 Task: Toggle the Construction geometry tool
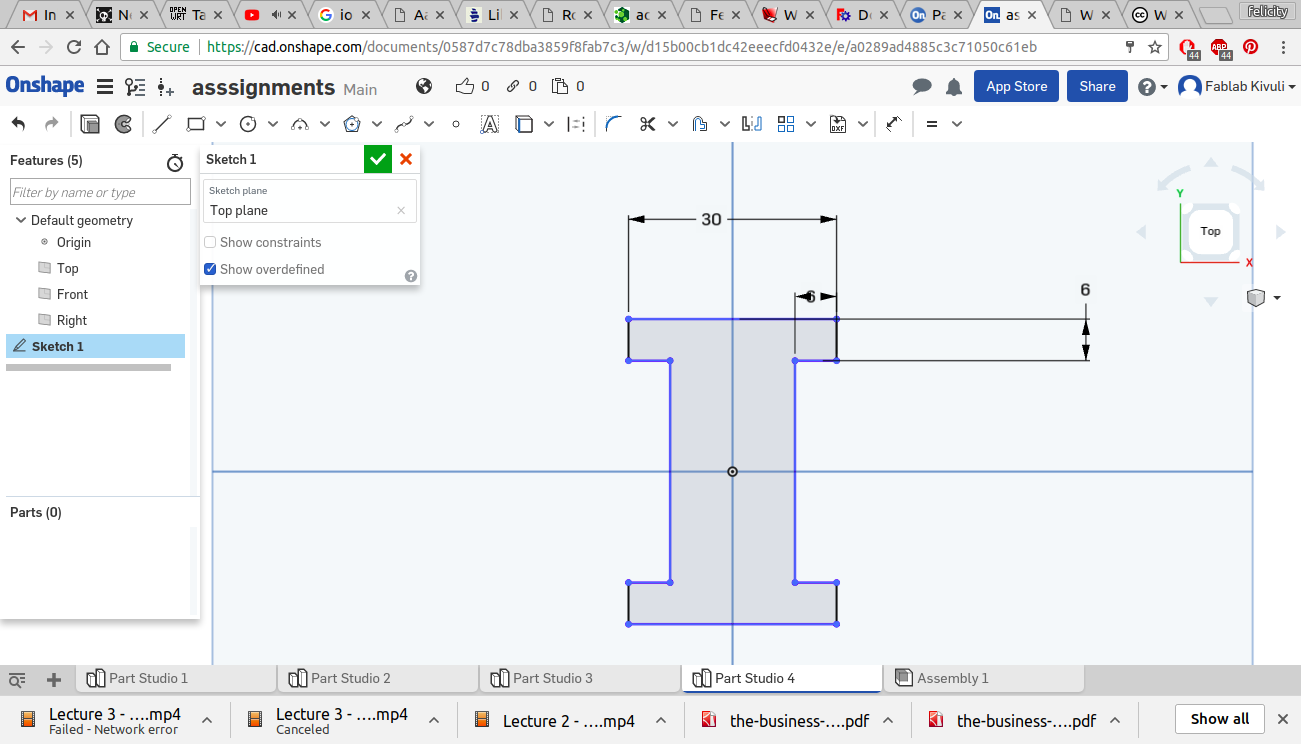pyautogui.click(x=576, y=124)
